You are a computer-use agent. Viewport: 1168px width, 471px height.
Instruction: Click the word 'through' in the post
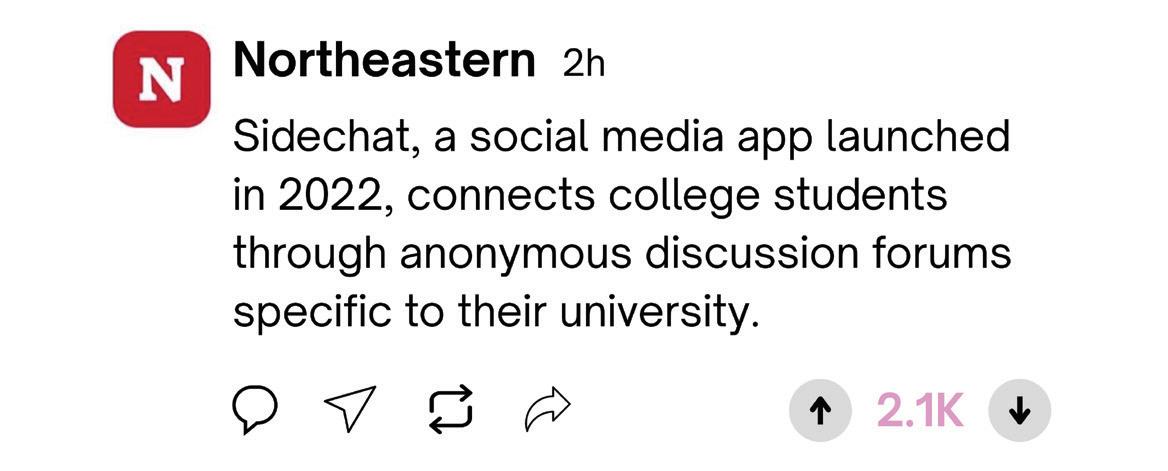[309, 254]
